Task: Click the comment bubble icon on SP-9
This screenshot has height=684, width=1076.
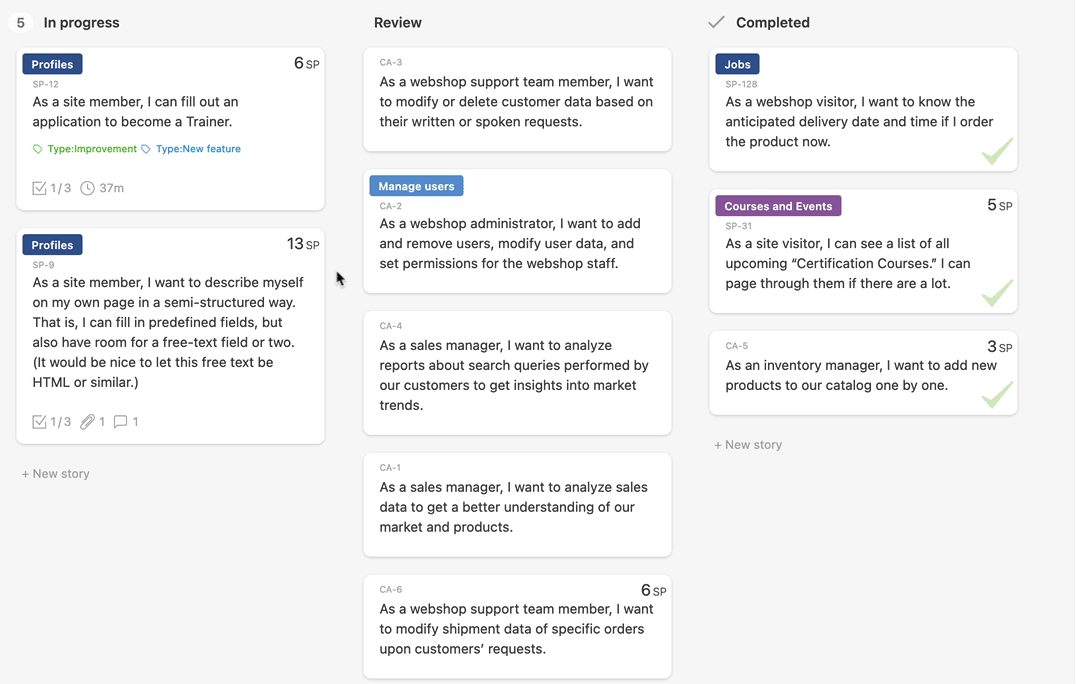Action: pyautogui.click(x=120, y=422)
